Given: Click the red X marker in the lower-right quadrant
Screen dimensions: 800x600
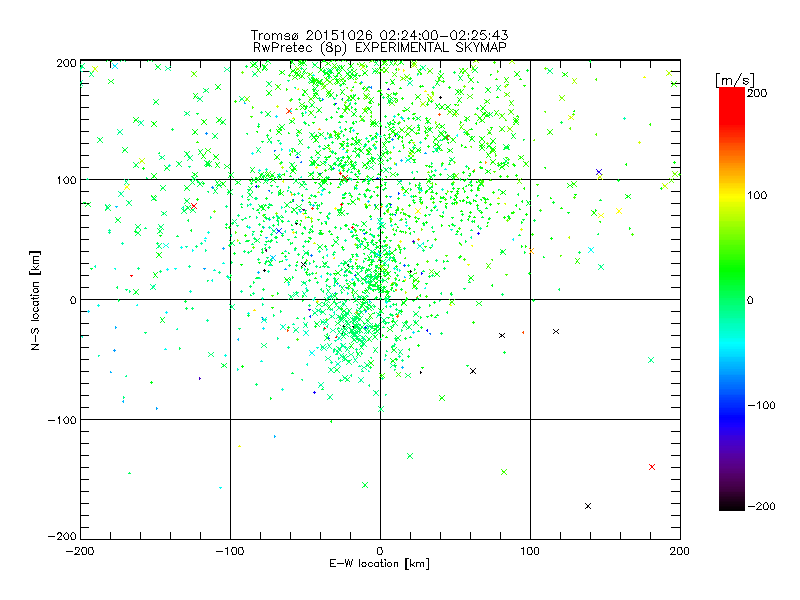Looking at the screenshot, I should pos(652,467).
